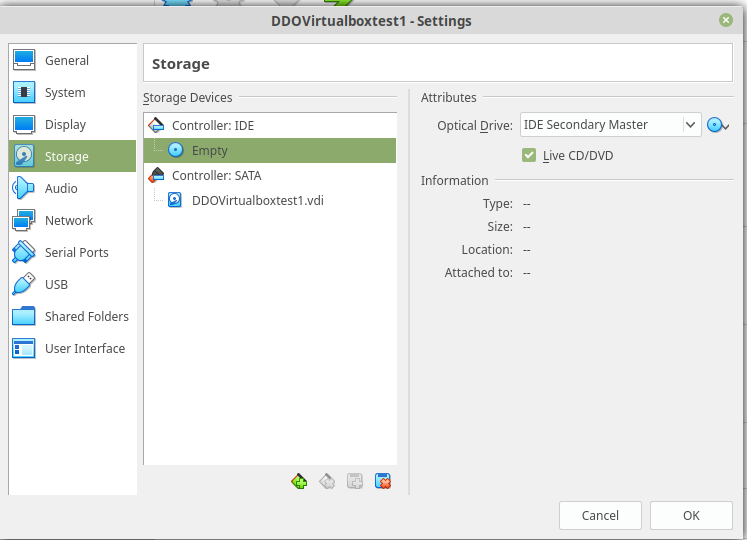
Task: Select the Storage settings category
Action: (72, 156)
